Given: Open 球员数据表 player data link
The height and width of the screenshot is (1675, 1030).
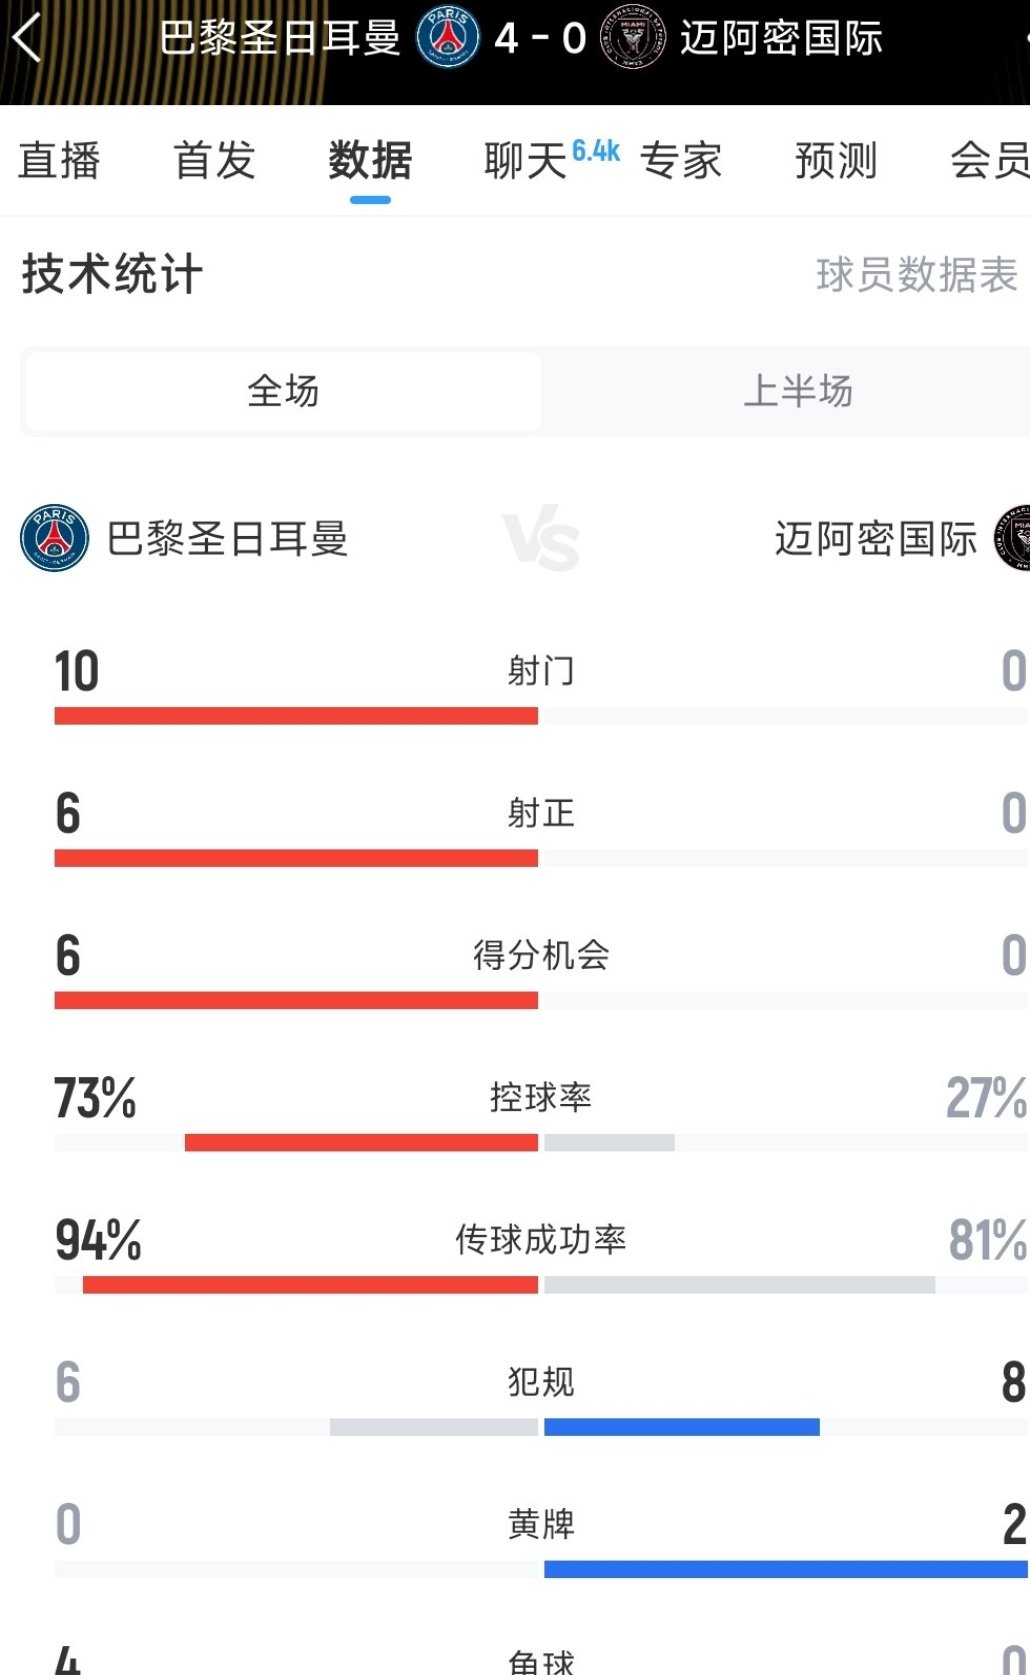Looking at the screenshot, I should (x=917, y=275).
